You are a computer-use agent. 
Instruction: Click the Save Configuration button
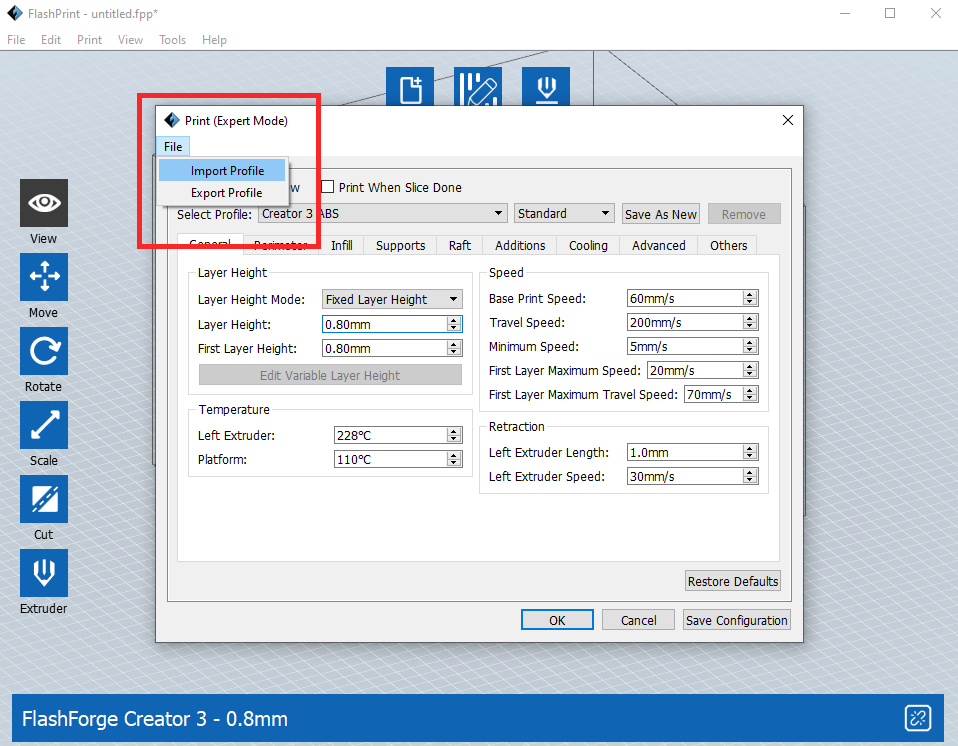coord(736,620)
